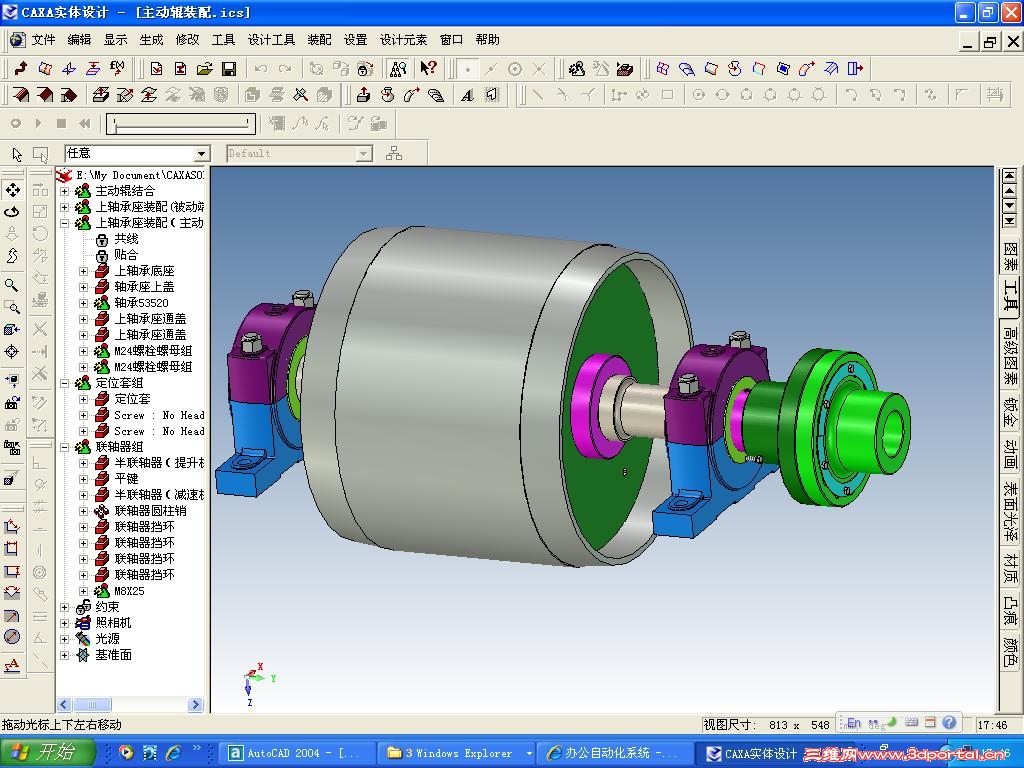Select the M8X25 item in tree

click(x=129, y=591)
